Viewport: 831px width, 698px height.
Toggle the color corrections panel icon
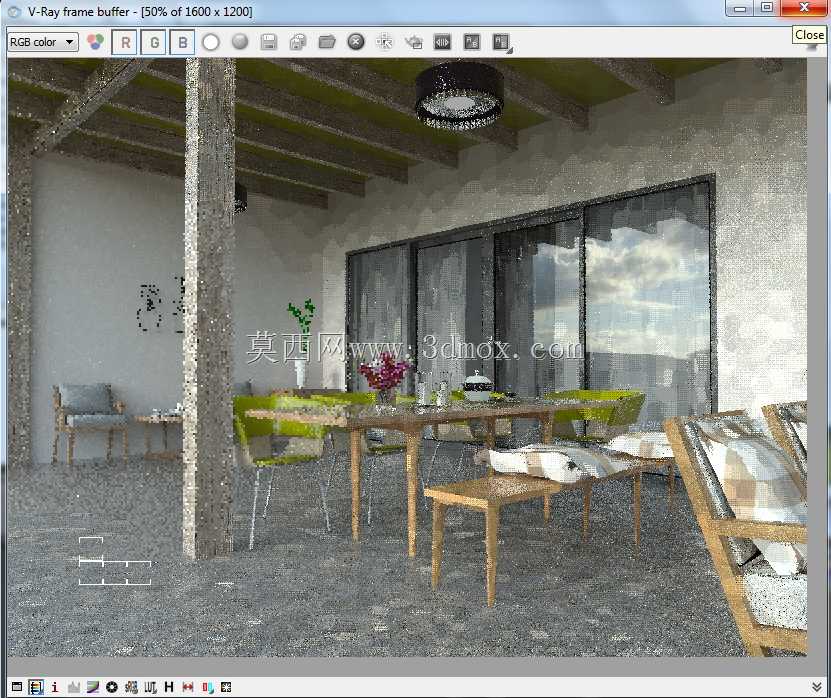36,687
